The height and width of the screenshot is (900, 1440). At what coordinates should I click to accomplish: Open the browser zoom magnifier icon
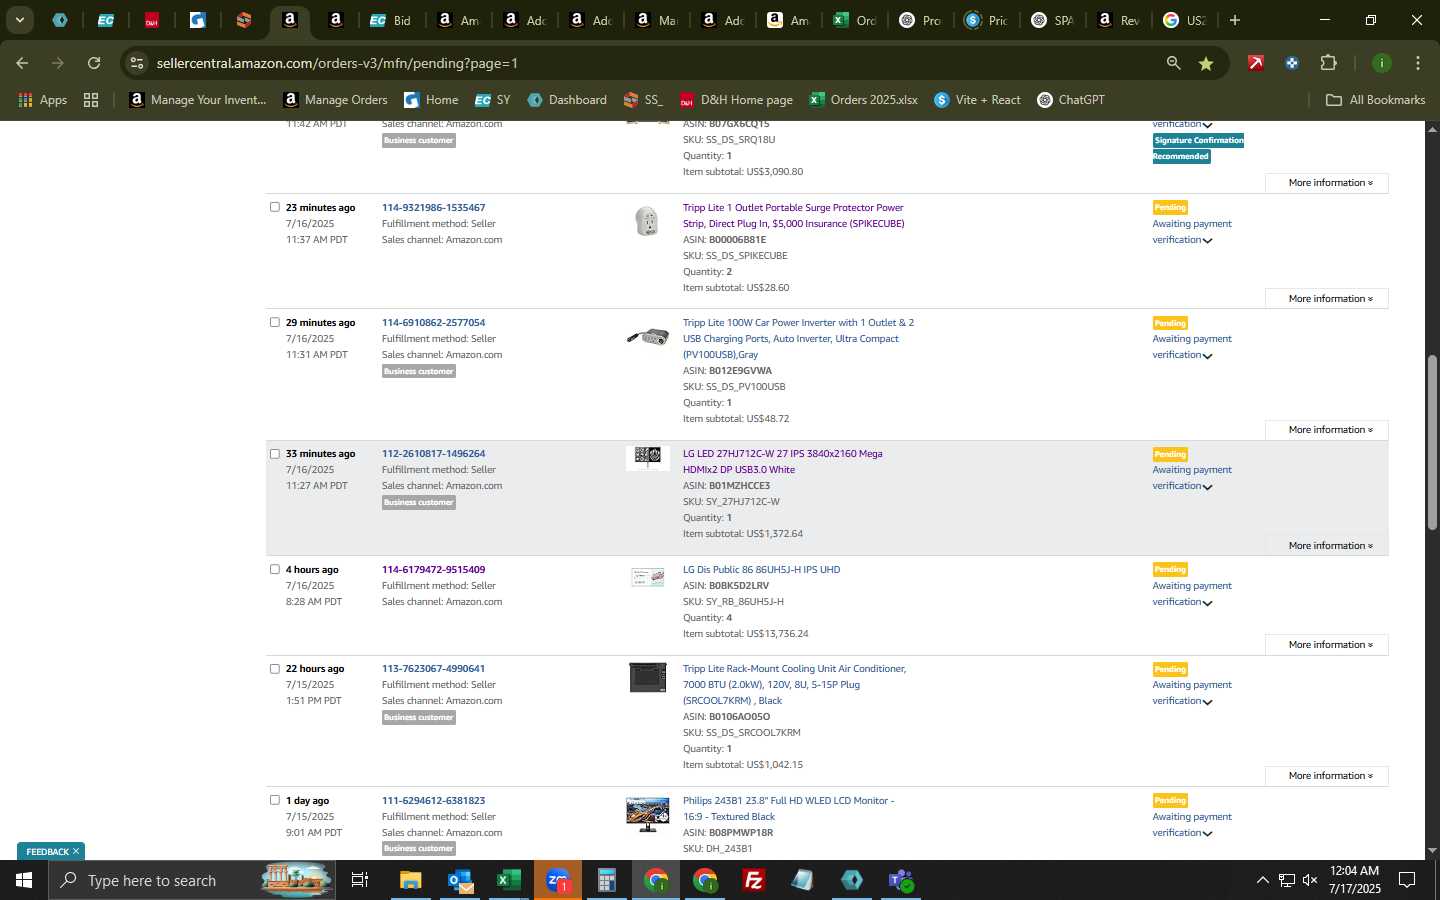(1173, 63)
